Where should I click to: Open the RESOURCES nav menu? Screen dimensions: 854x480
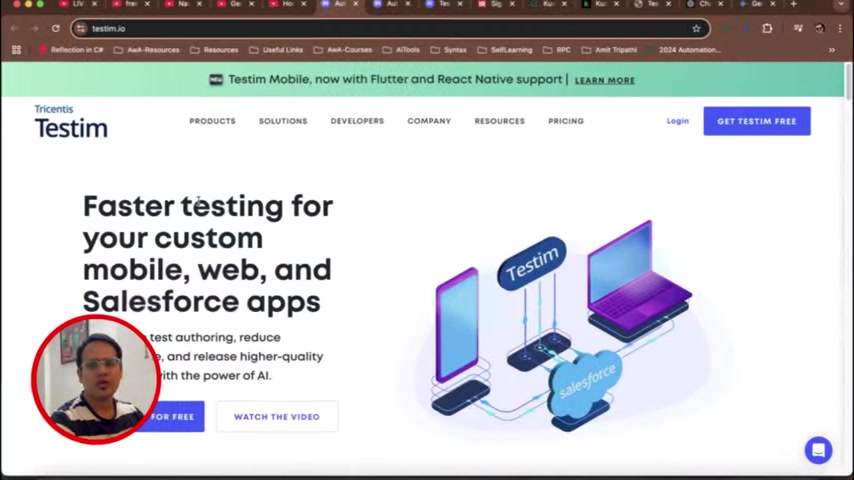point(499,121)
